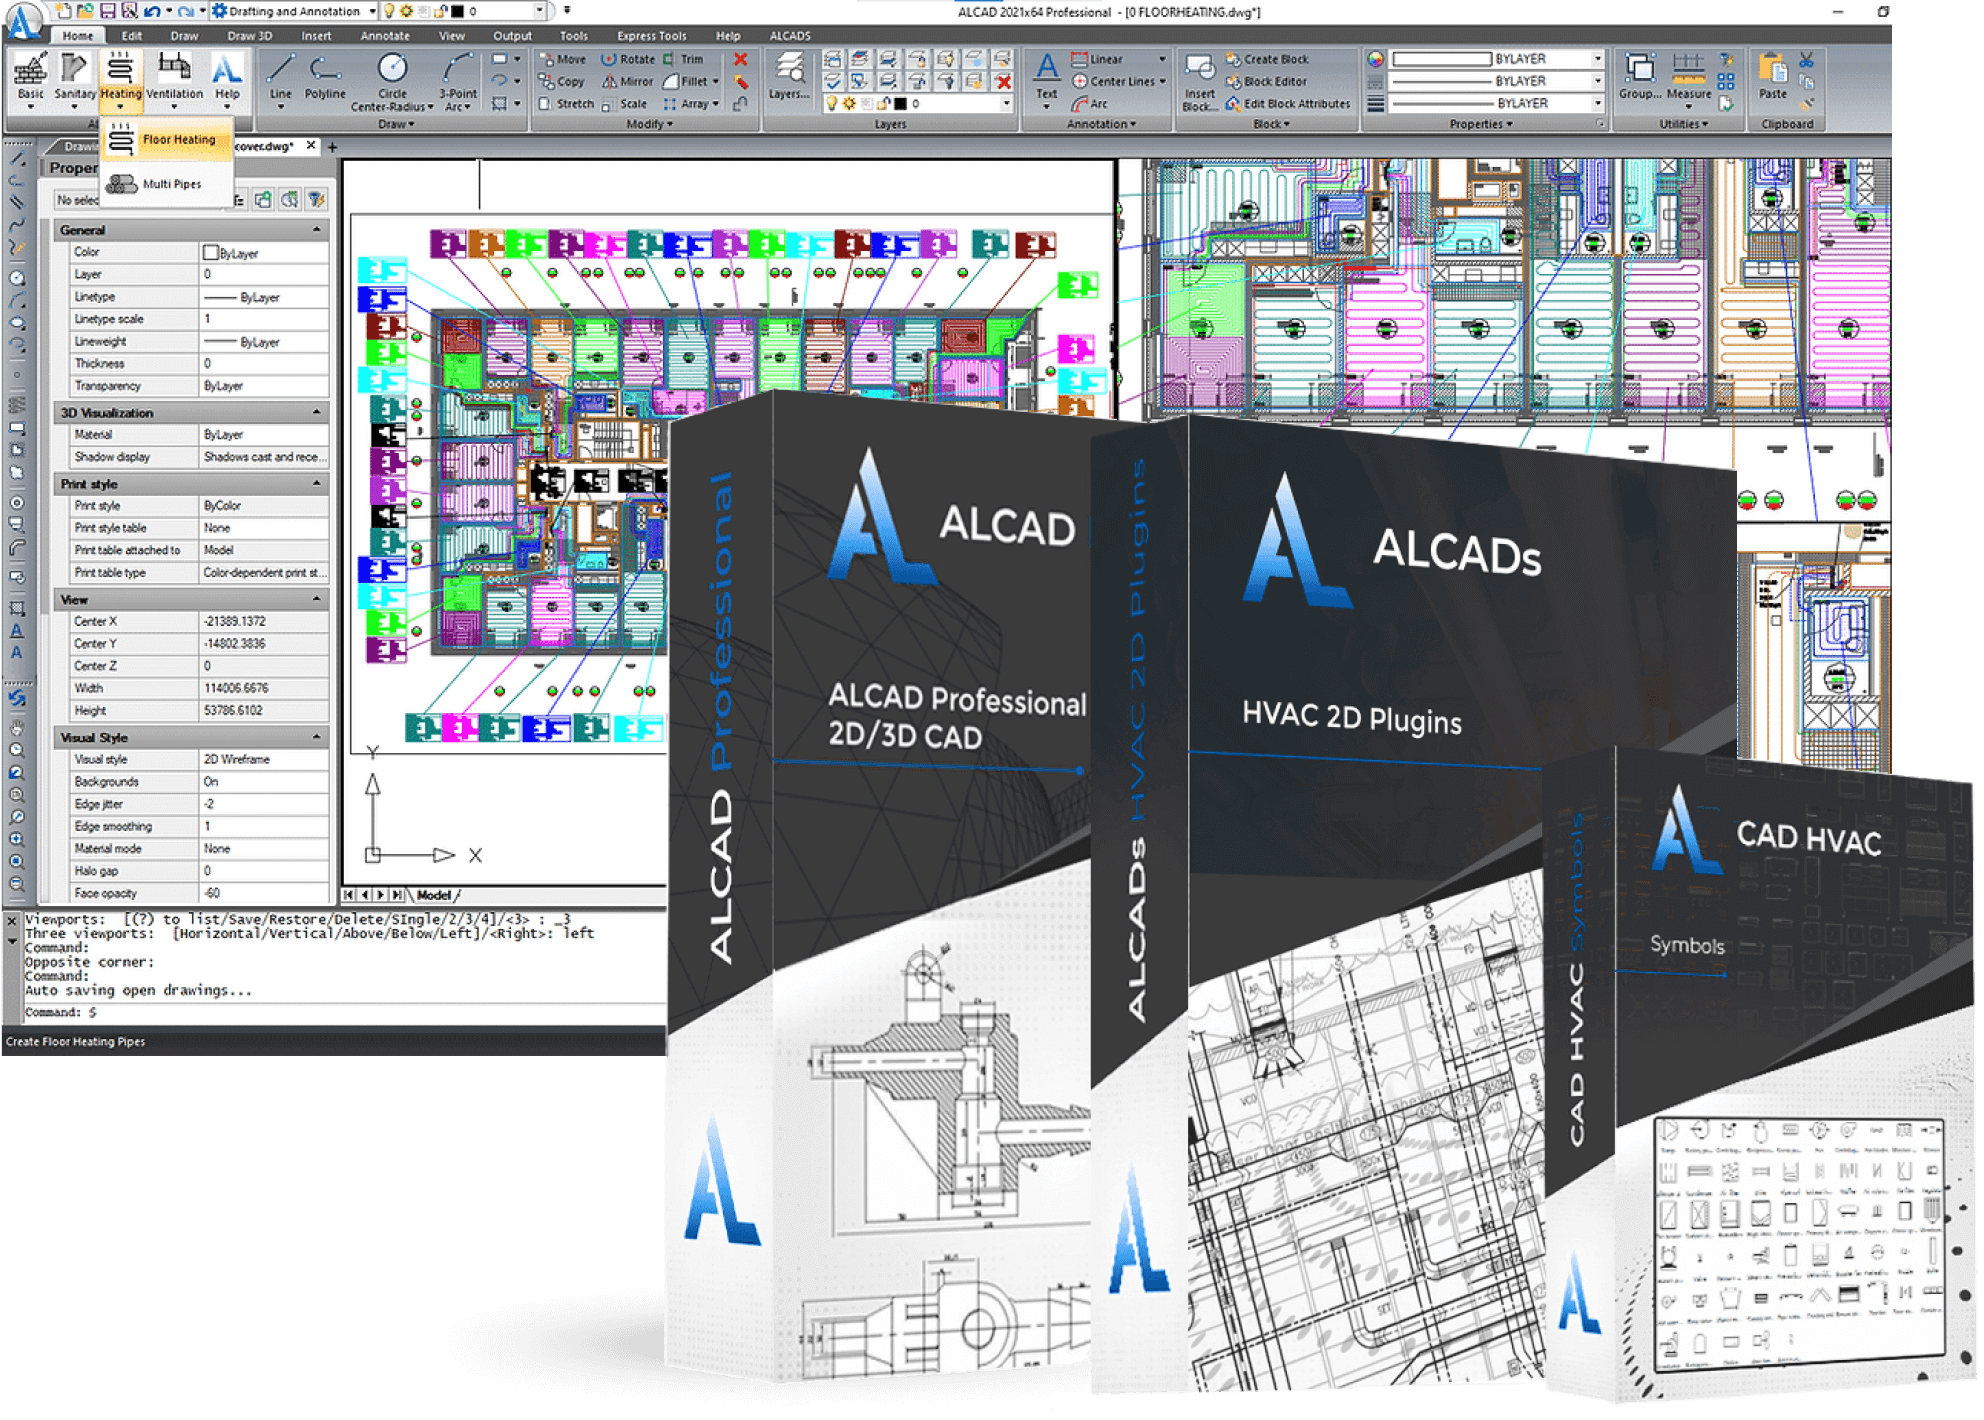The image size is (1984, 1420).
Task: Open the Ventilation duct tool
Action: coord(174,79)
